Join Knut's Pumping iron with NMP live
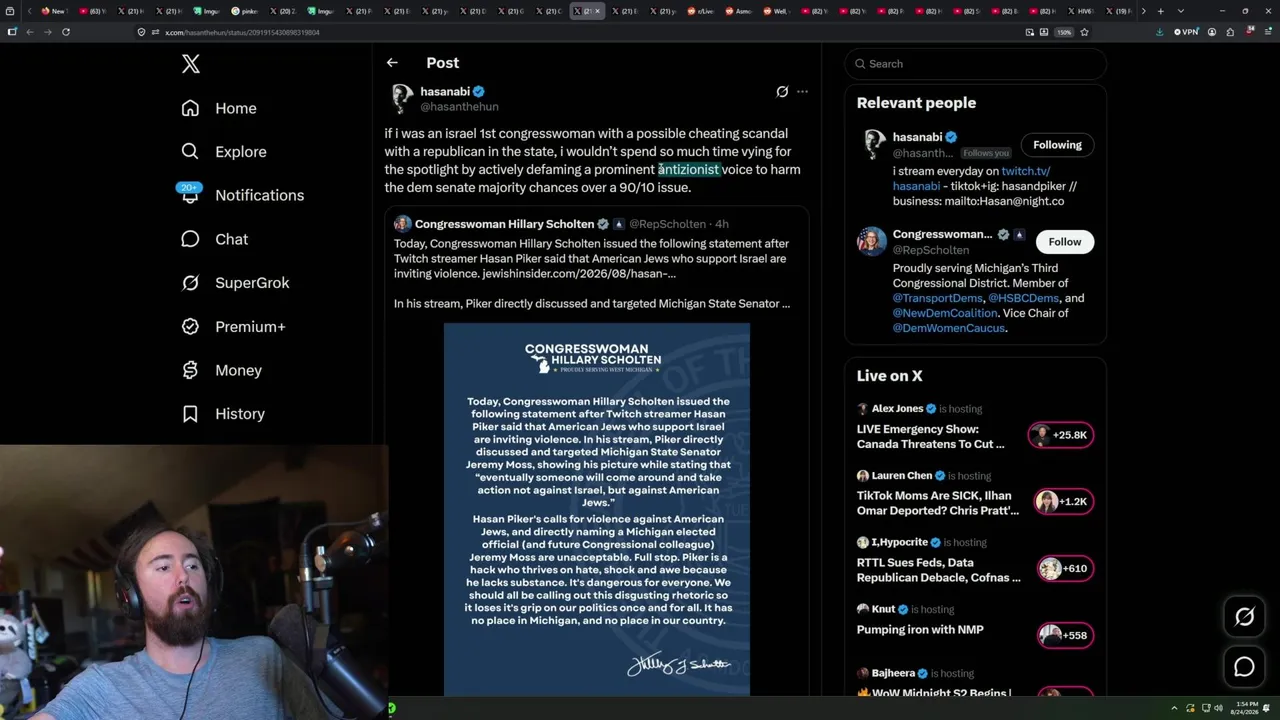 click(x=920, y=630)
